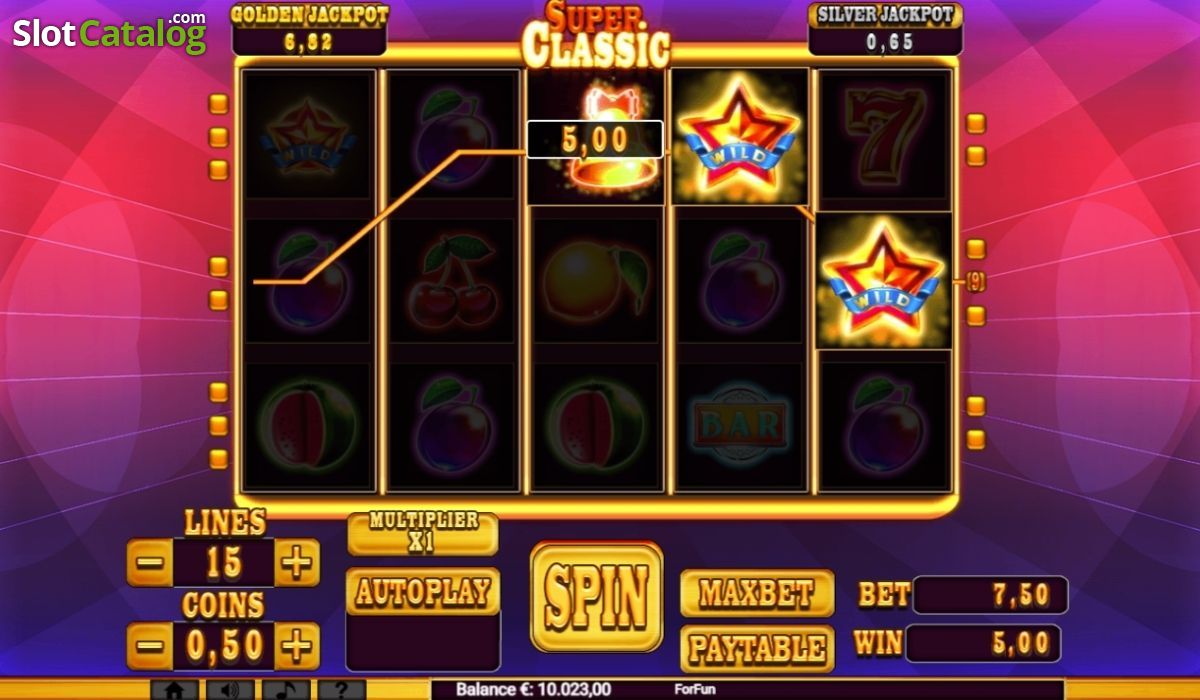Select the MAXBET button

757,593
